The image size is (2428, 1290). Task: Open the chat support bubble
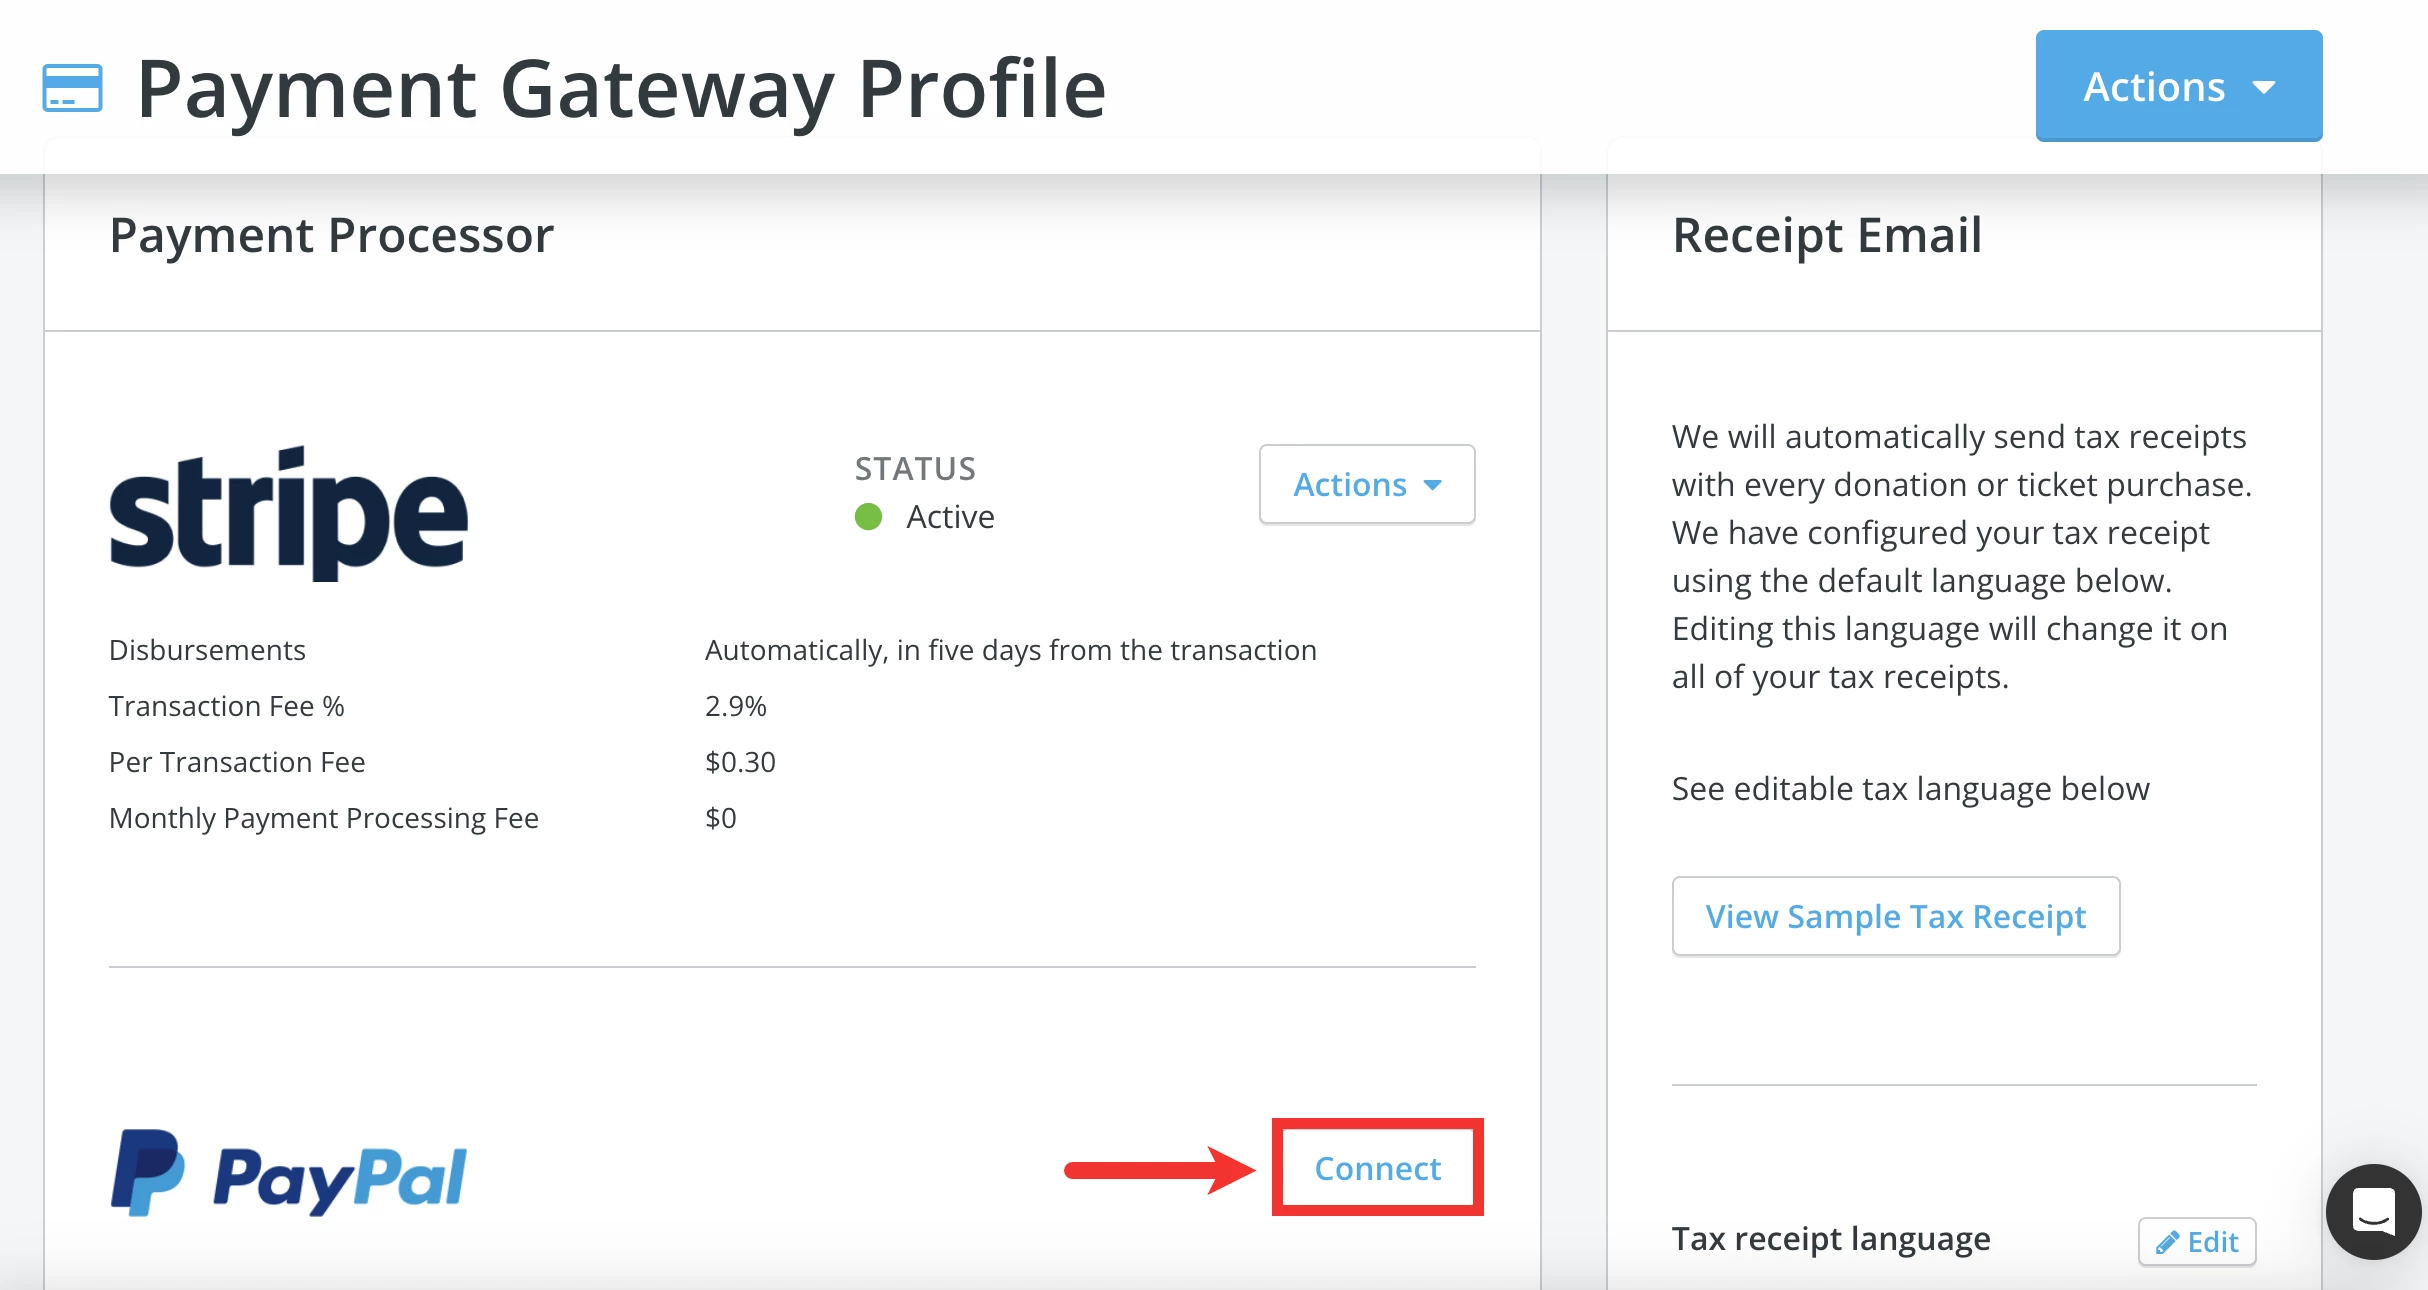[2374, 1211]
